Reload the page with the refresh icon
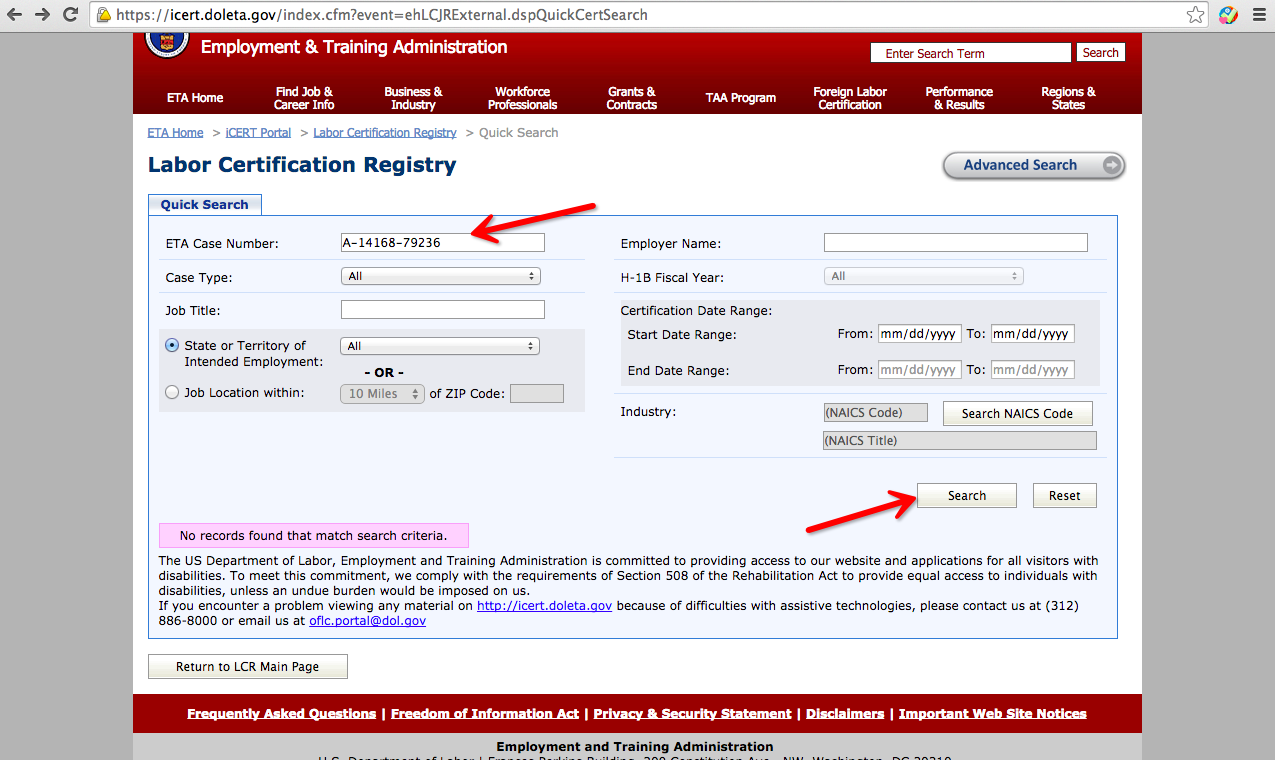 [x=70, y=15]
